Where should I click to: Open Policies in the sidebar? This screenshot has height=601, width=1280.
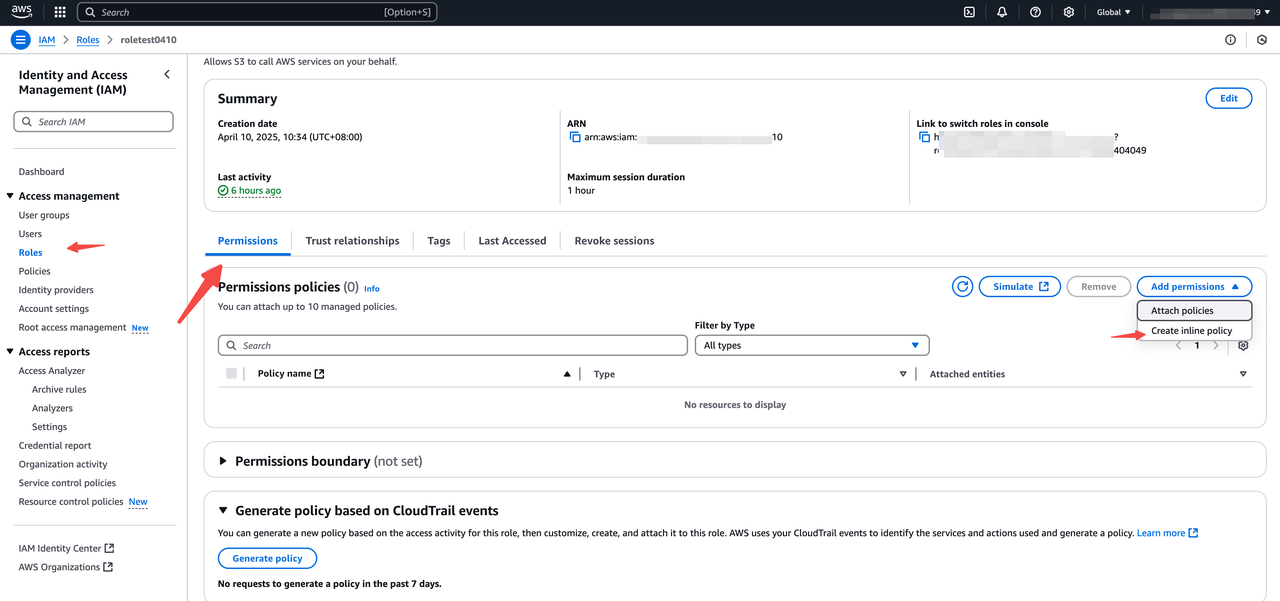click(x=34, y=271)
